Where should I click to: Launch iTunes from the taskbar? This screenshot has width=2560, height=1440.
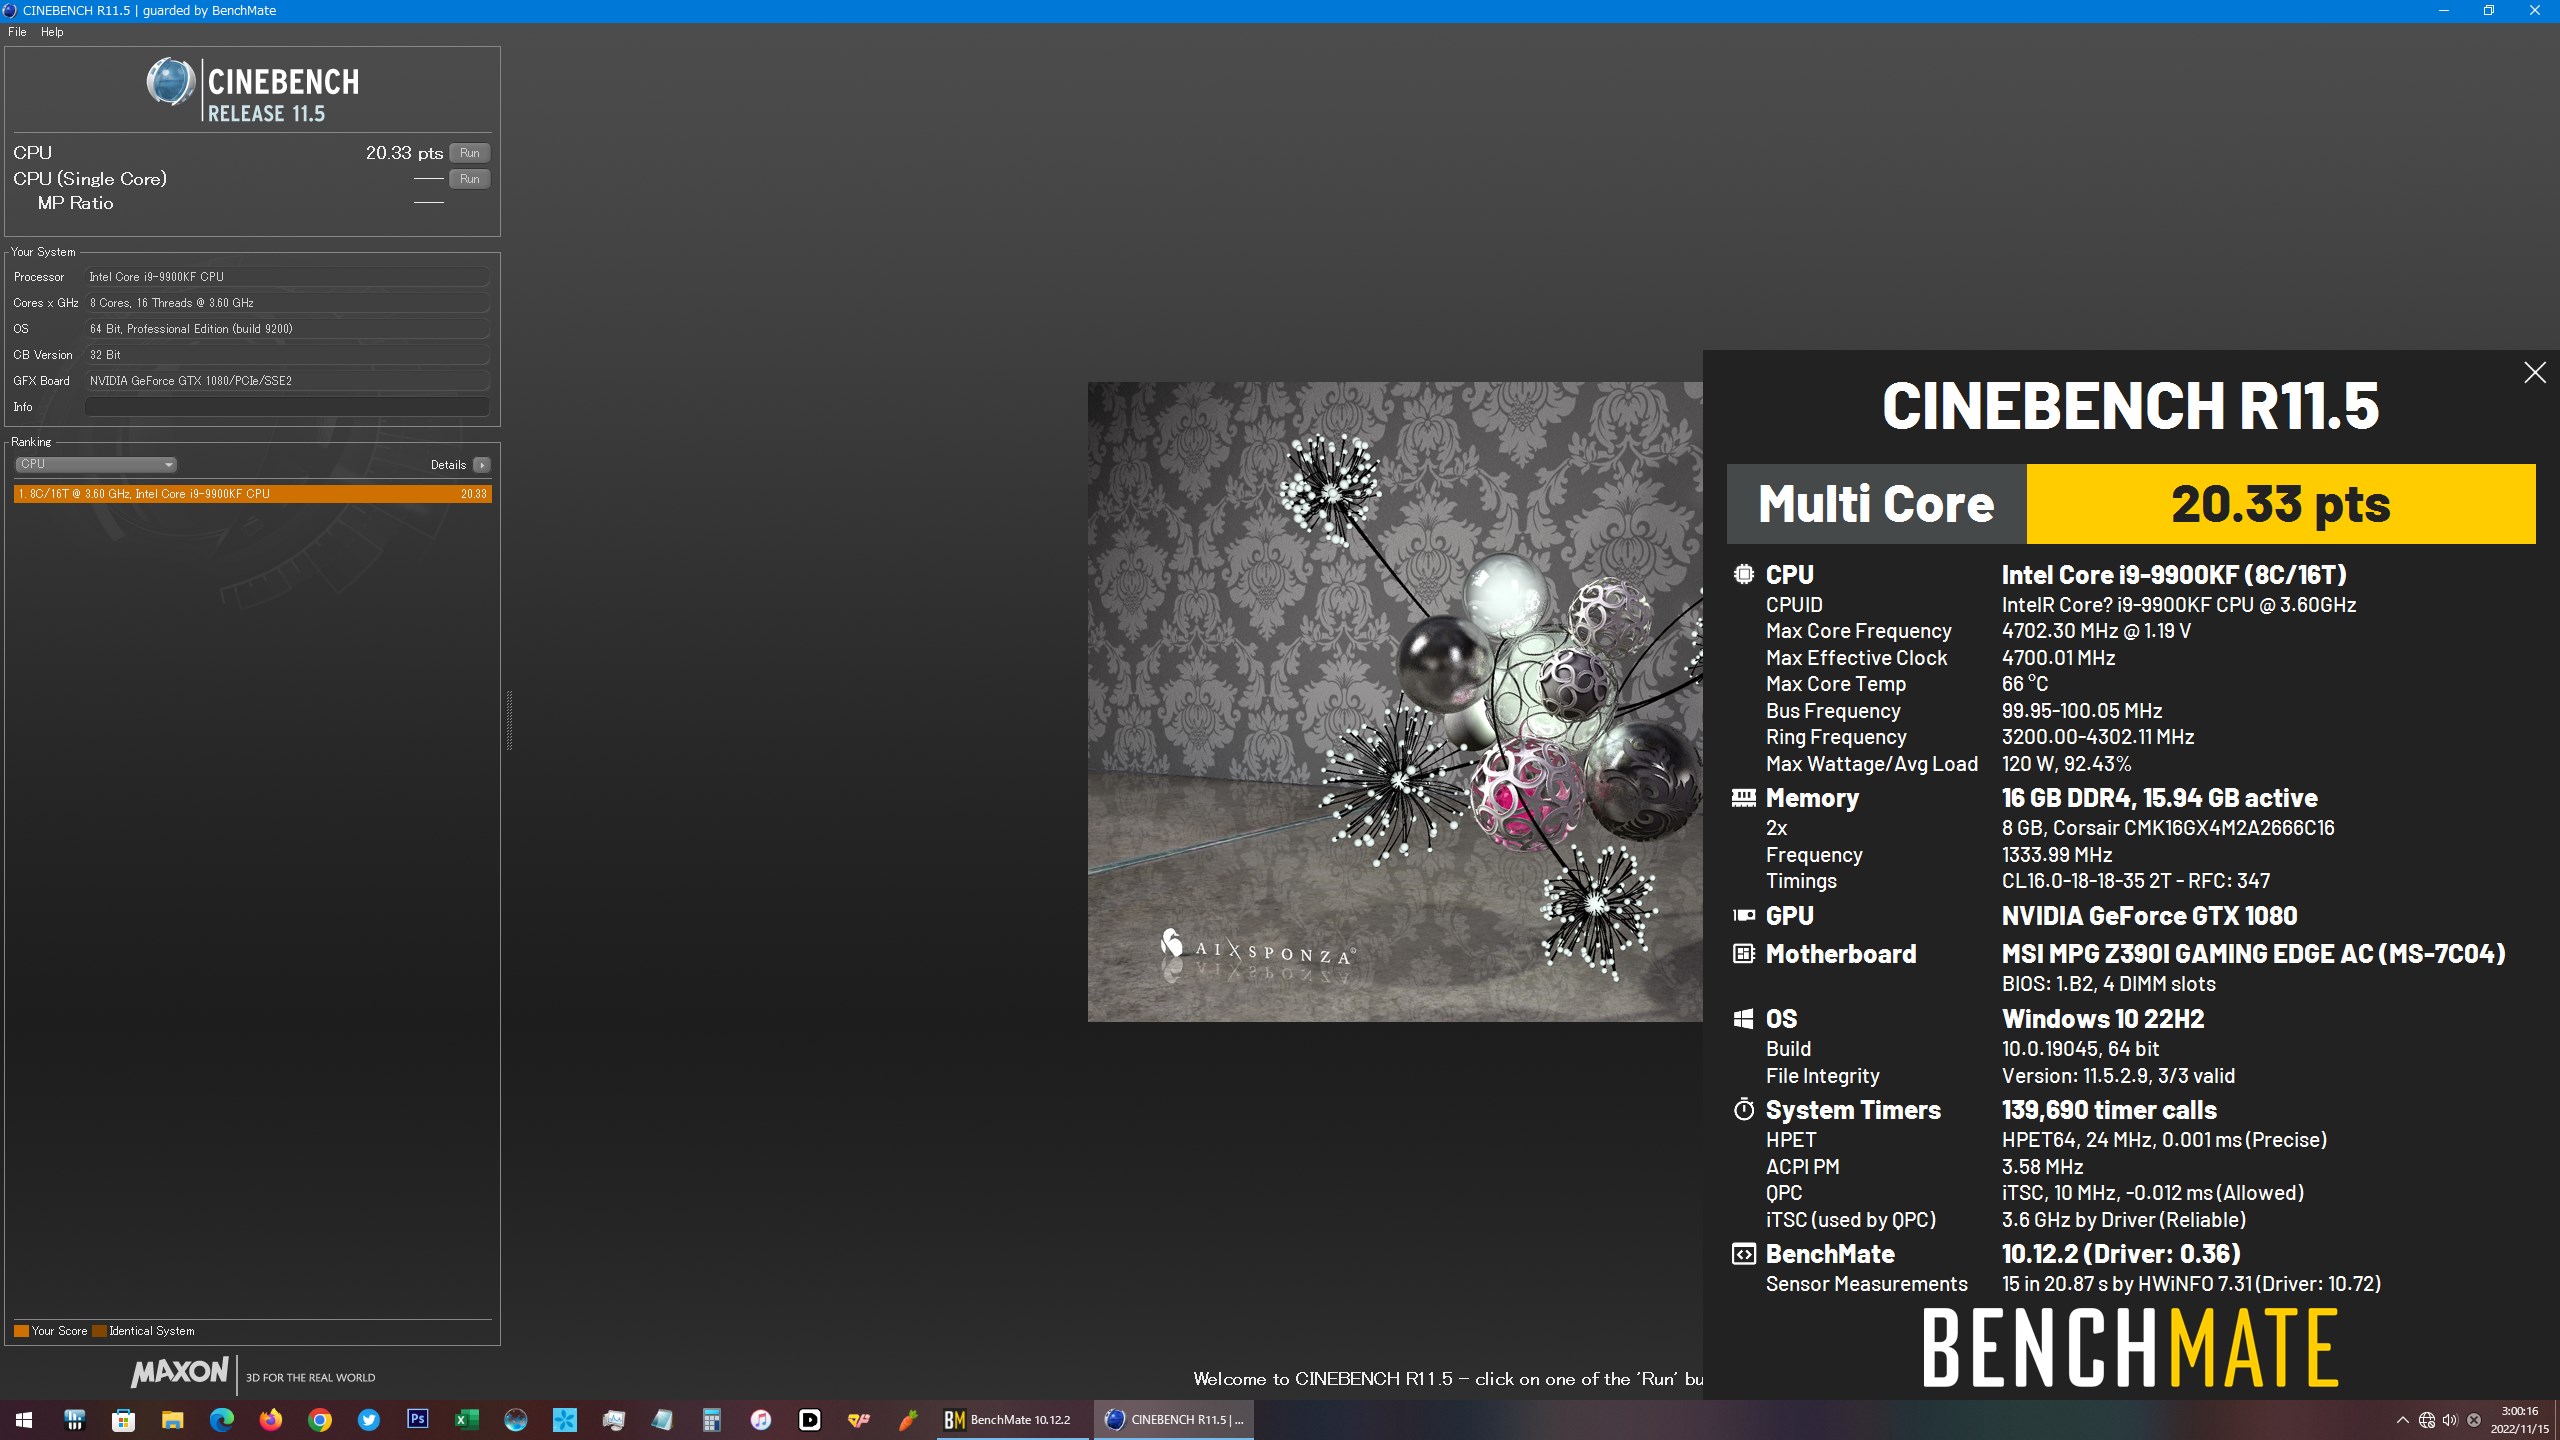(x=760, y=1420)
